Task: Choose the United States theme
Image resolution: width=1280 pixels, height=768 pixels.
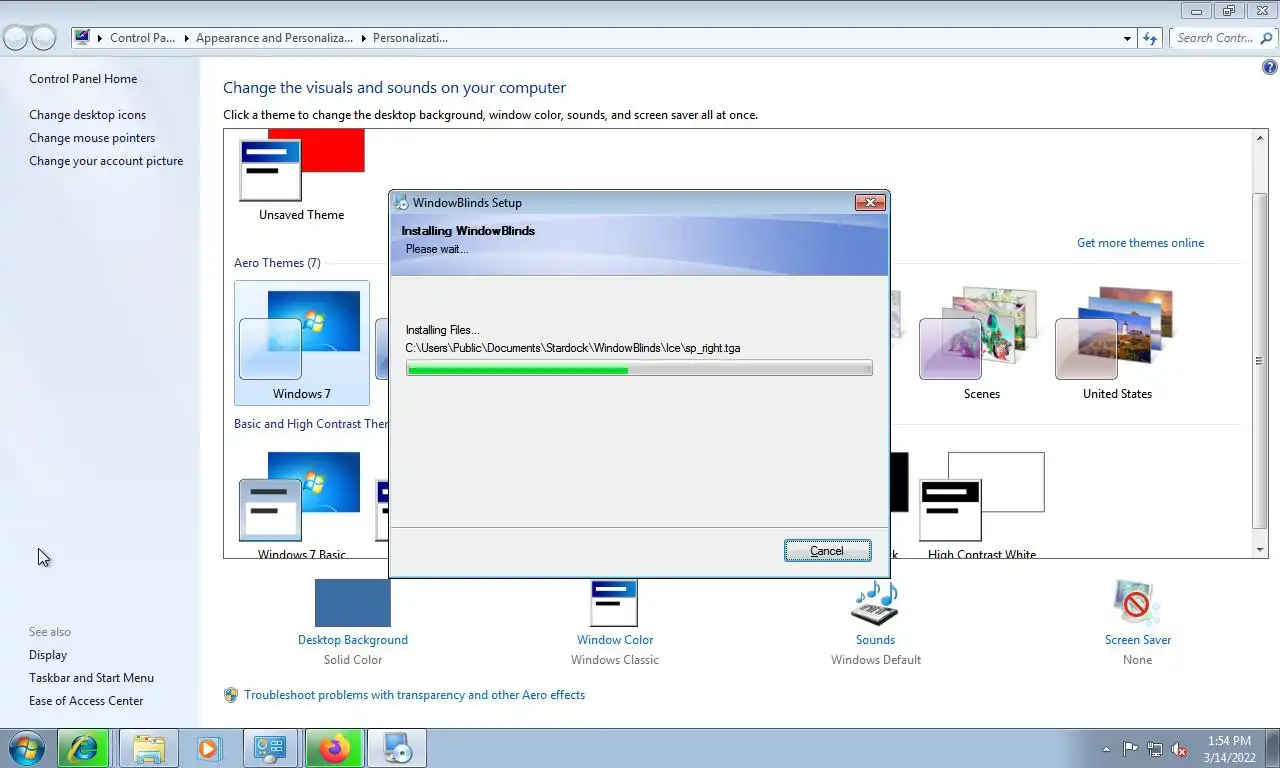Action: [1117, 343]
